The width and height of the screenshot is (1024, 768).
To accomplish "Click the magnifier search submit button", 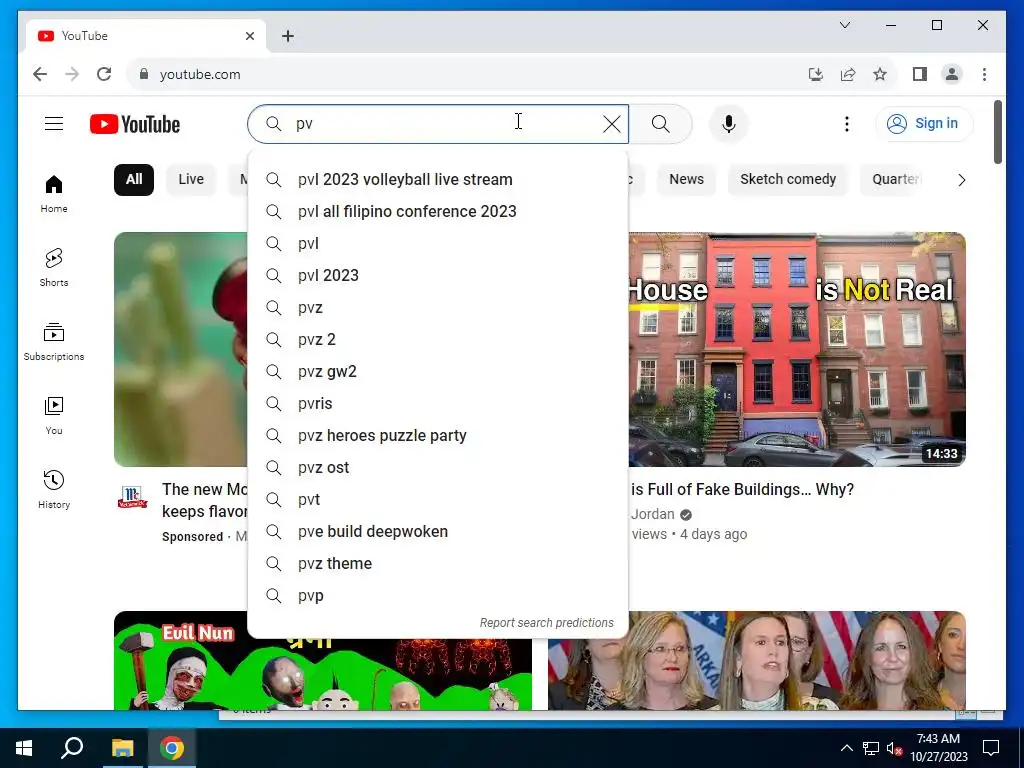I will [x=660, y=124].
